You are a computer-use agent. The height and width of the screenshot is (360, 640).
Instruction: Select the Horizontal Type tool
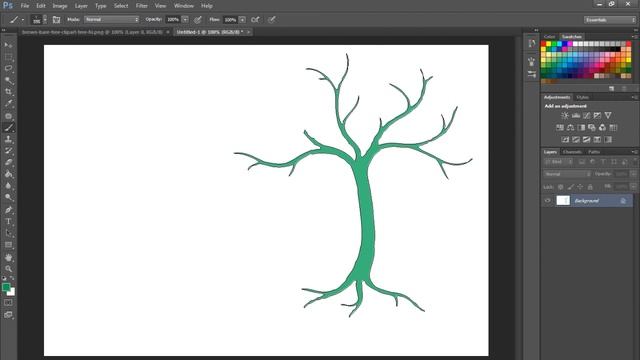(x=8, y=221)
